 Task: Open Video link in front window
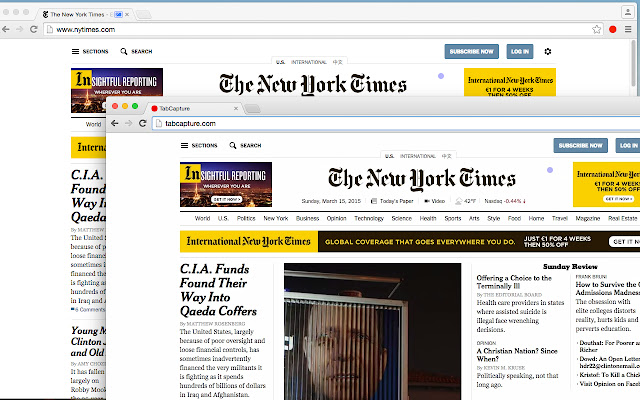click(435, 201)
